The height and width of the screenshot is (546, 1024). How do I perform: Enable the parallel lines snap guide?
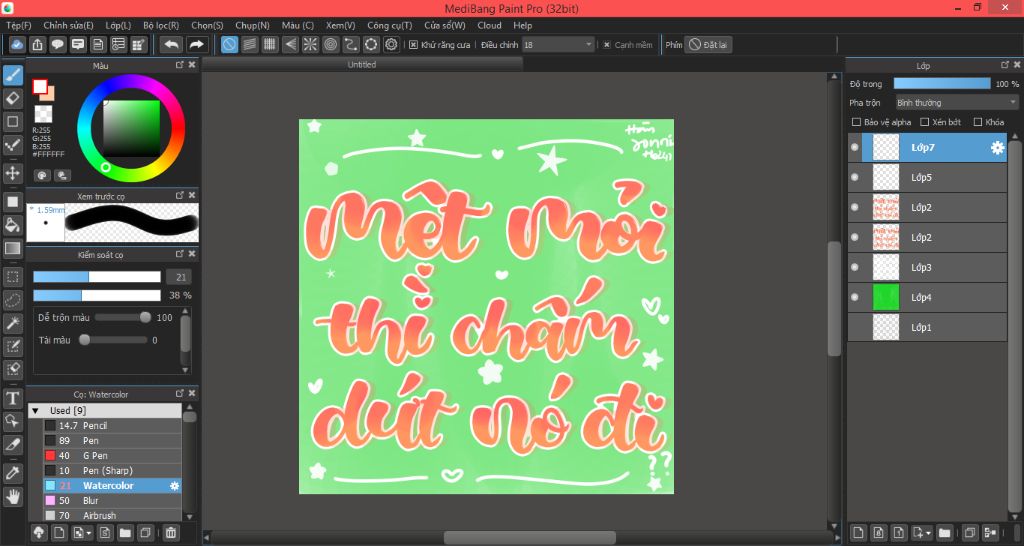click(249, 44)
